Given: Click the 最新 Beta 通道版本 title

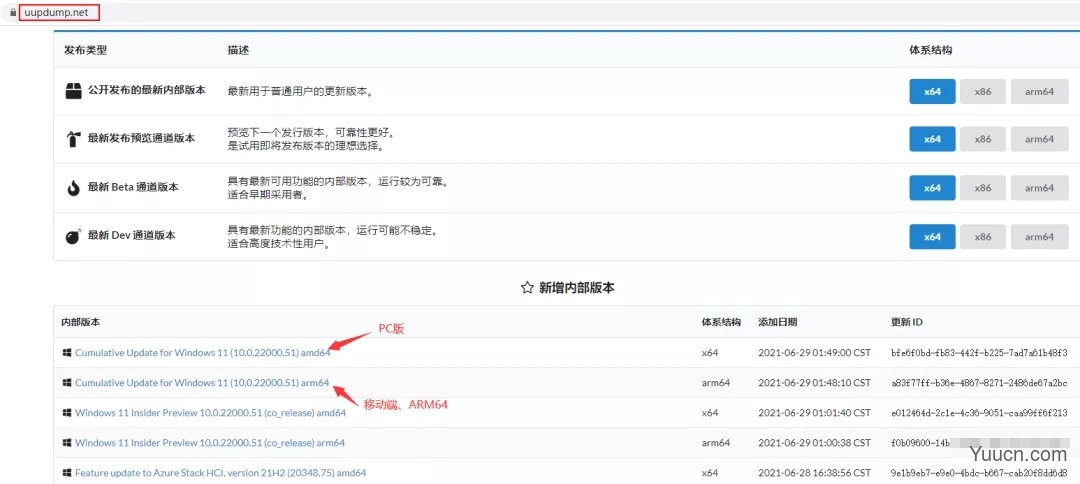Looking at the screenshot, I should point(132,187).
